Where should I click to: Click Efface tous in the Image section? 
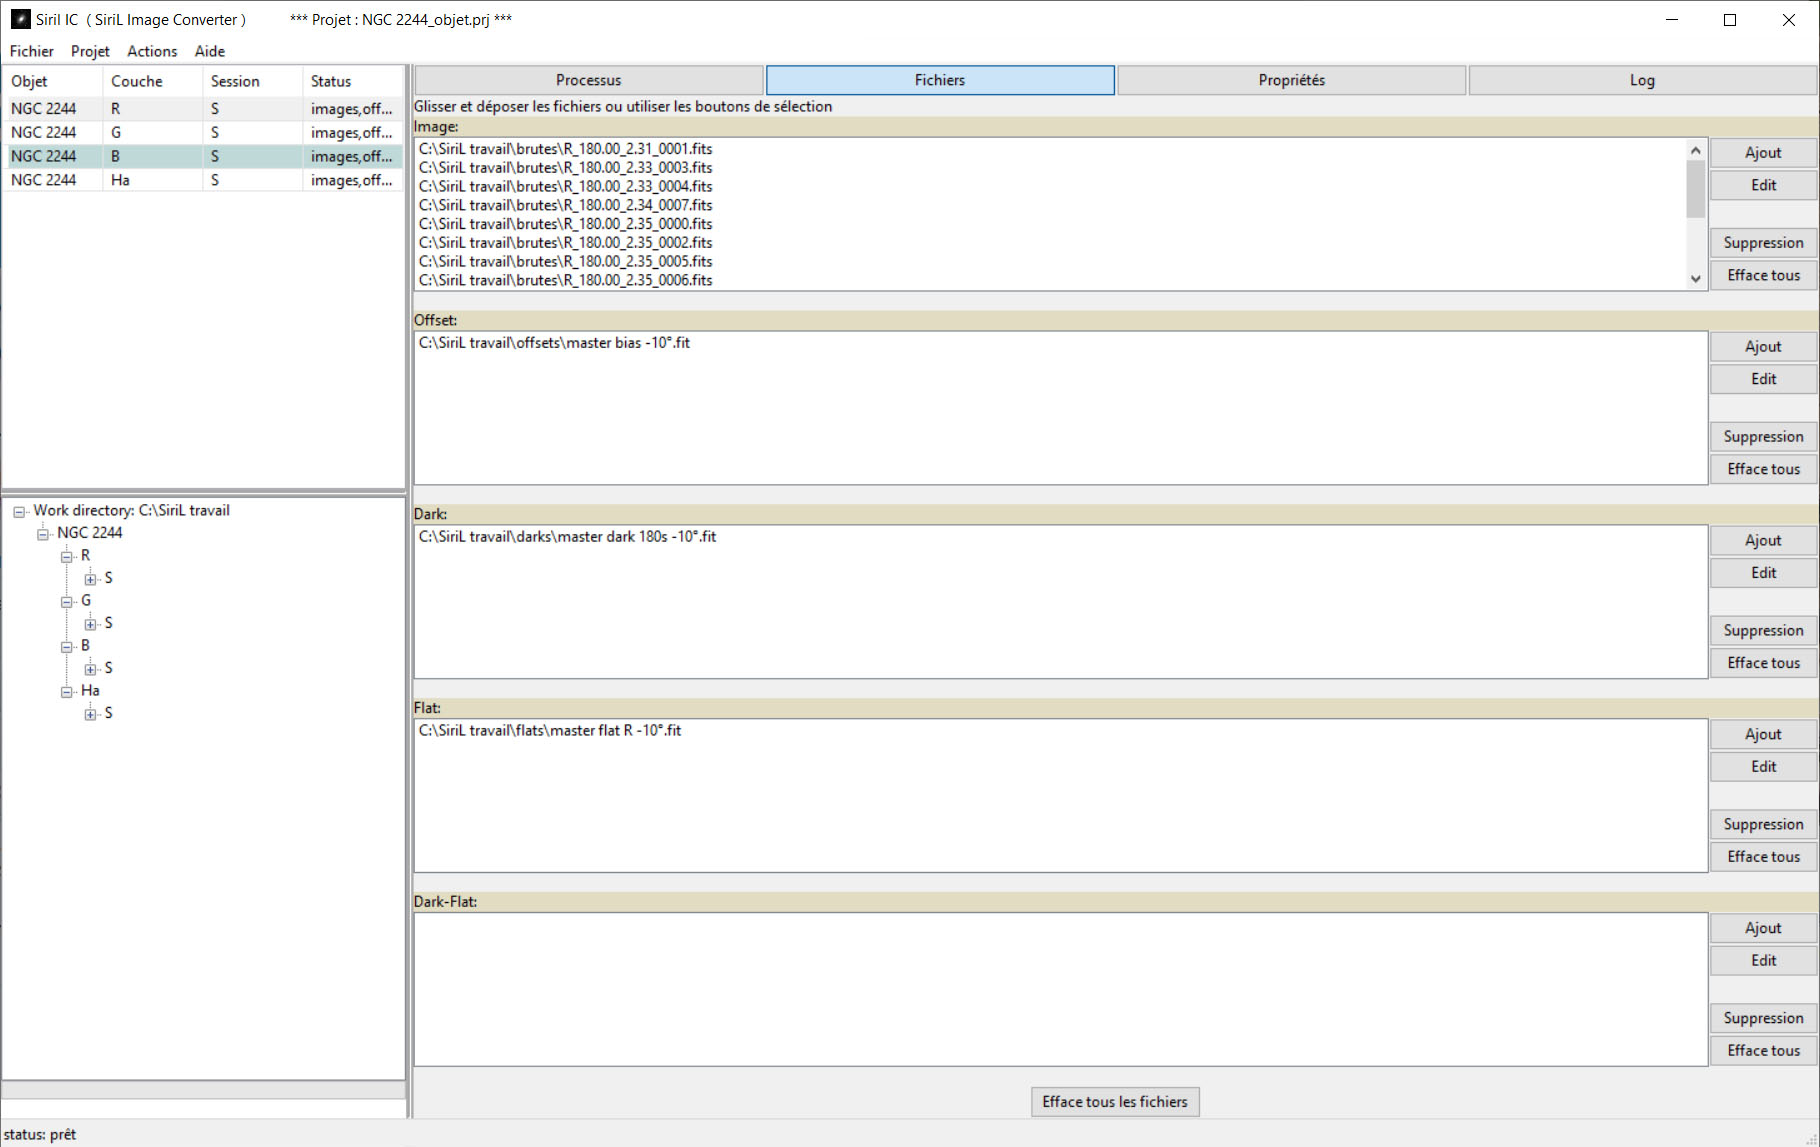(x=1763, y=275)
